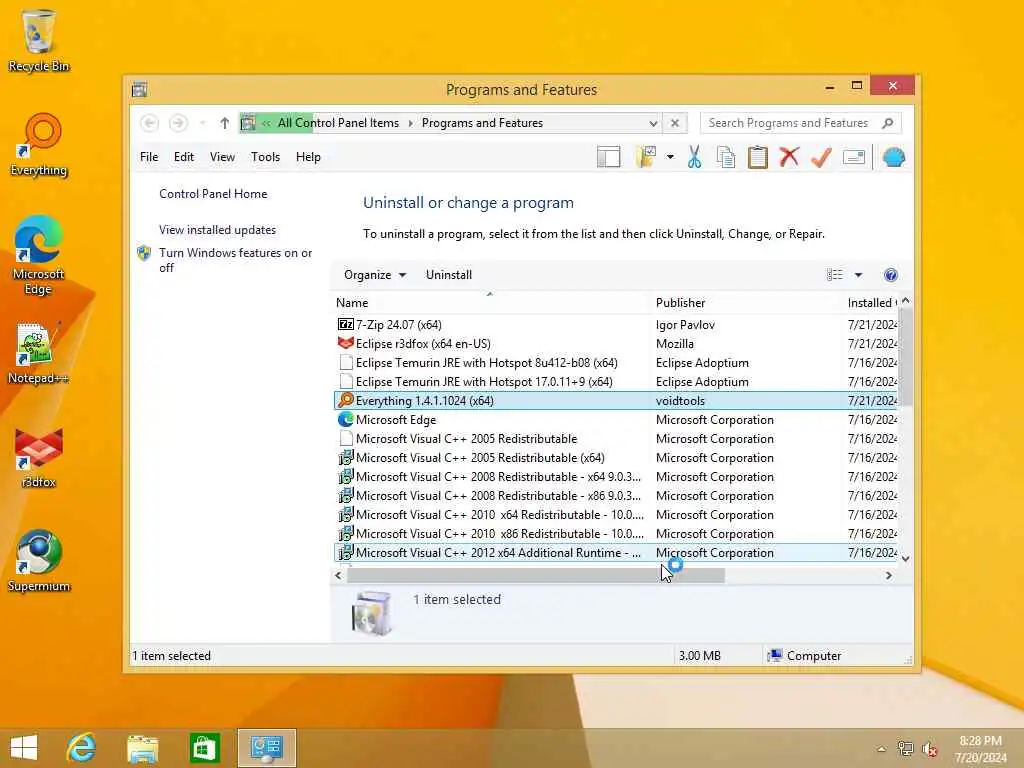
Task: Click the Notepad++ desktop shortcut
Action: [x=39, y=353]
